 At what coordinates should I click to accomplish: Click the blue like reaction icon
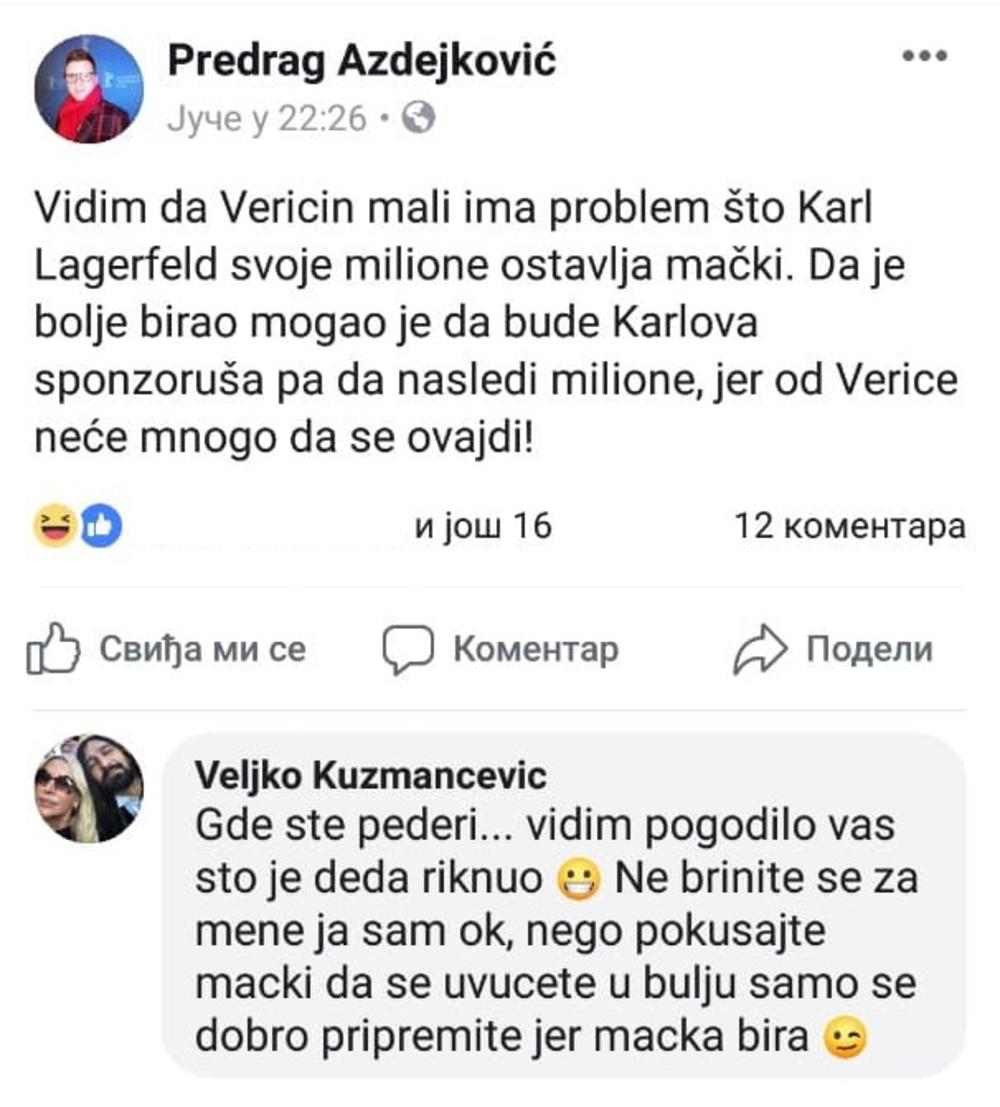point(100,525)
